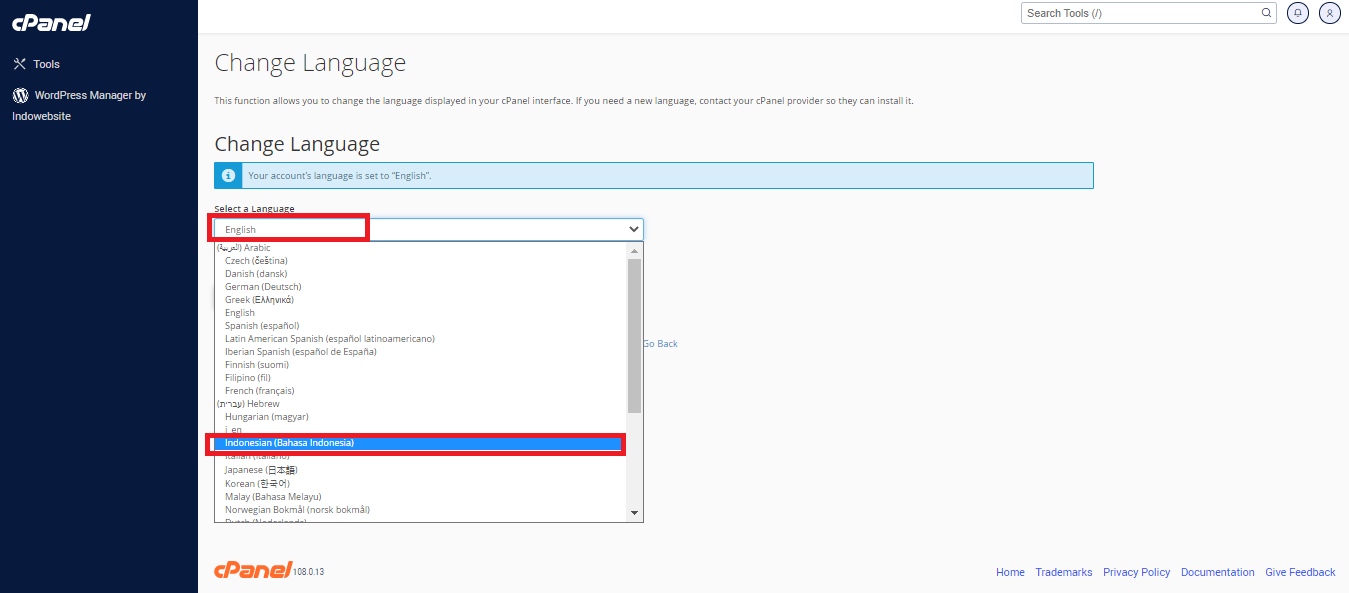Choose Japanese from language list
The width and height of the screenshot is (1349, 593).
click(261, 470)
